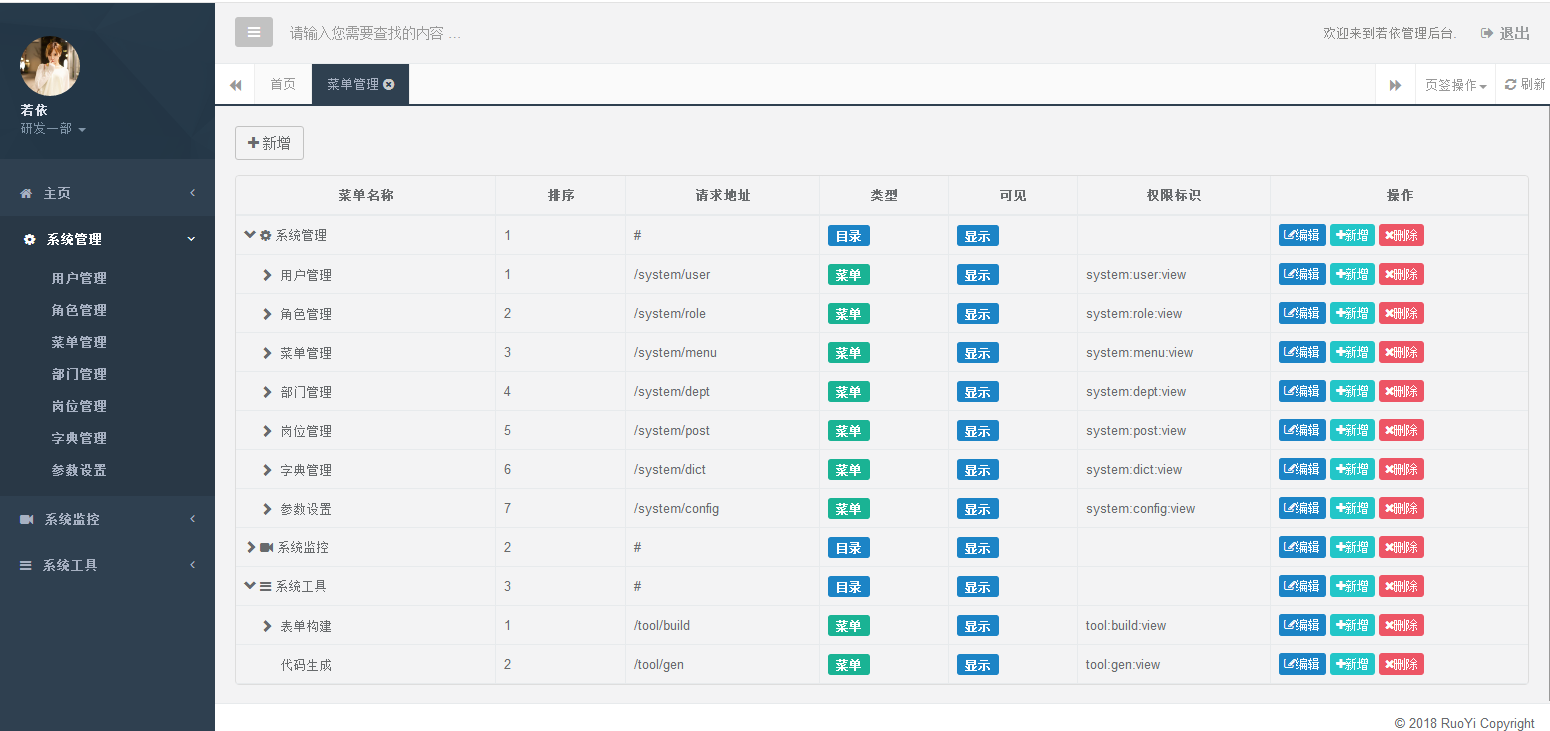Collapse 系统管理 sidebar section
Screen dimensions: 1550x731
point(107,239)
